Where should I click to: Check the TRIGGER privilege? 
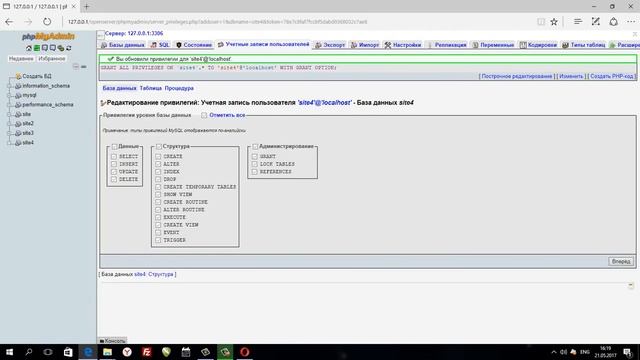coord(158,240)
